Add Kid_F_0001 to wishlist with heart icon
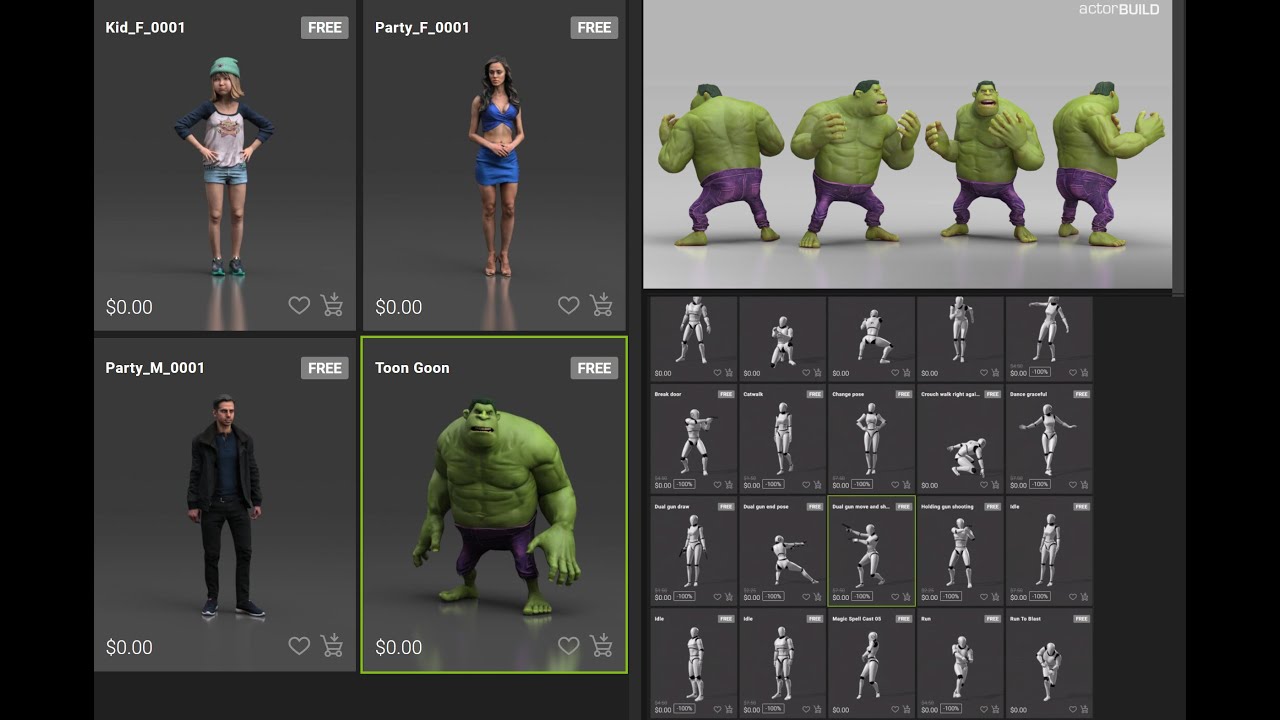Viewport: 1280px width, 720px height. tap(299, 306)
